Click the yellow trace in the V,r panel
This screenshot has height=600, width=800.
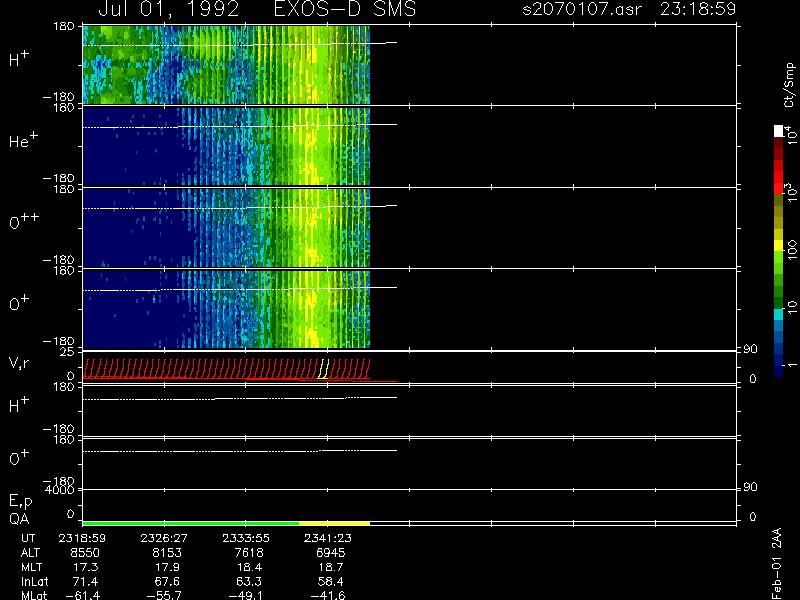point(323,369)
